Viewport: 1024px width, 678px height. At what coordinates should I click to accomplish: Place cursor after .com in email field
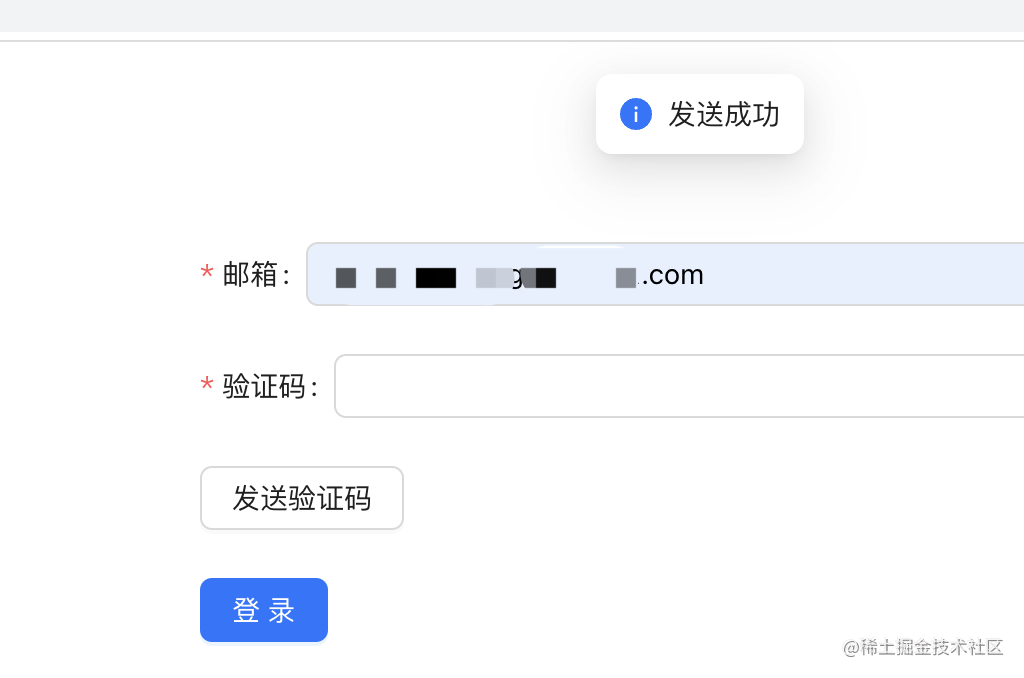click(x=706, y=275)
